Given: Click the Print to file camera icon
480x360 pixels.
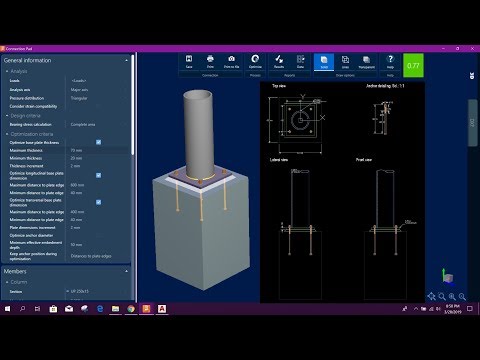Looking at the screenshot, I should click(x=231, y=61).
